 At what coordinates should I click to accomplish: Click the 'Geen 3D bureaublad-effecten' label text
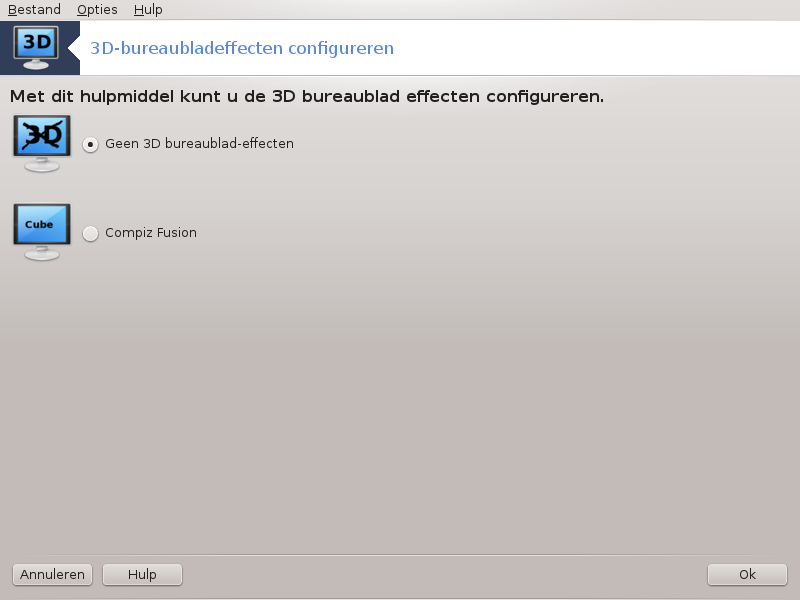pos(199,144)
